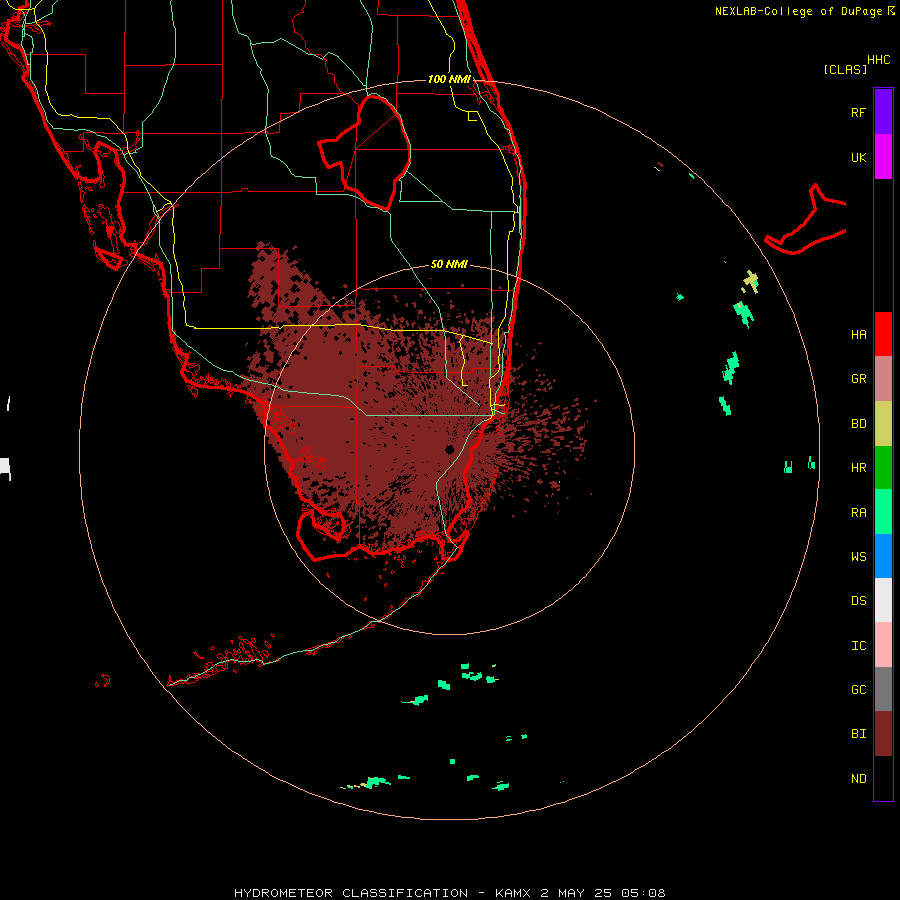Image resolution: width=900 pixels, height=900 pixels.
Task: Click the purple RF color swatch
Action: [883, 112]
